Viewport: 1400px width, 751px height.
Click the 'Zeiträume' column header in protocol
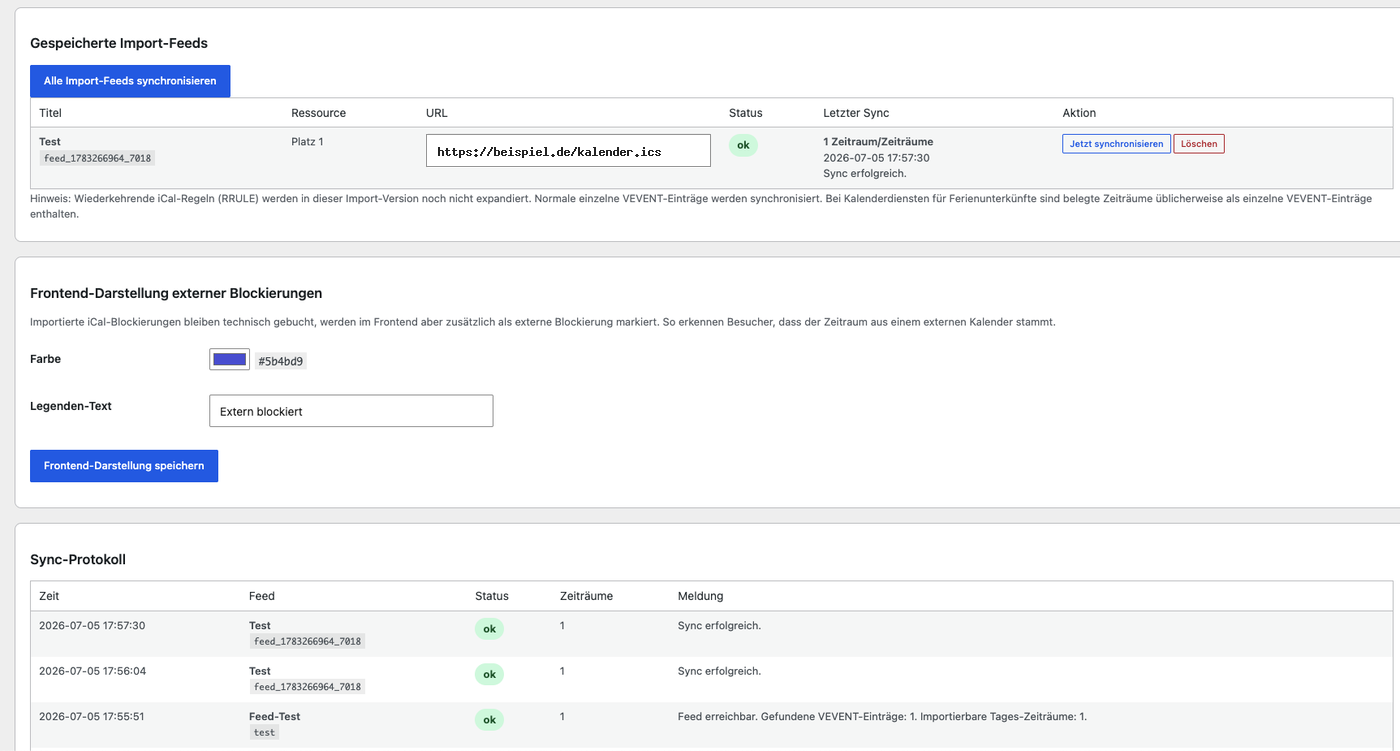[586, 596]
